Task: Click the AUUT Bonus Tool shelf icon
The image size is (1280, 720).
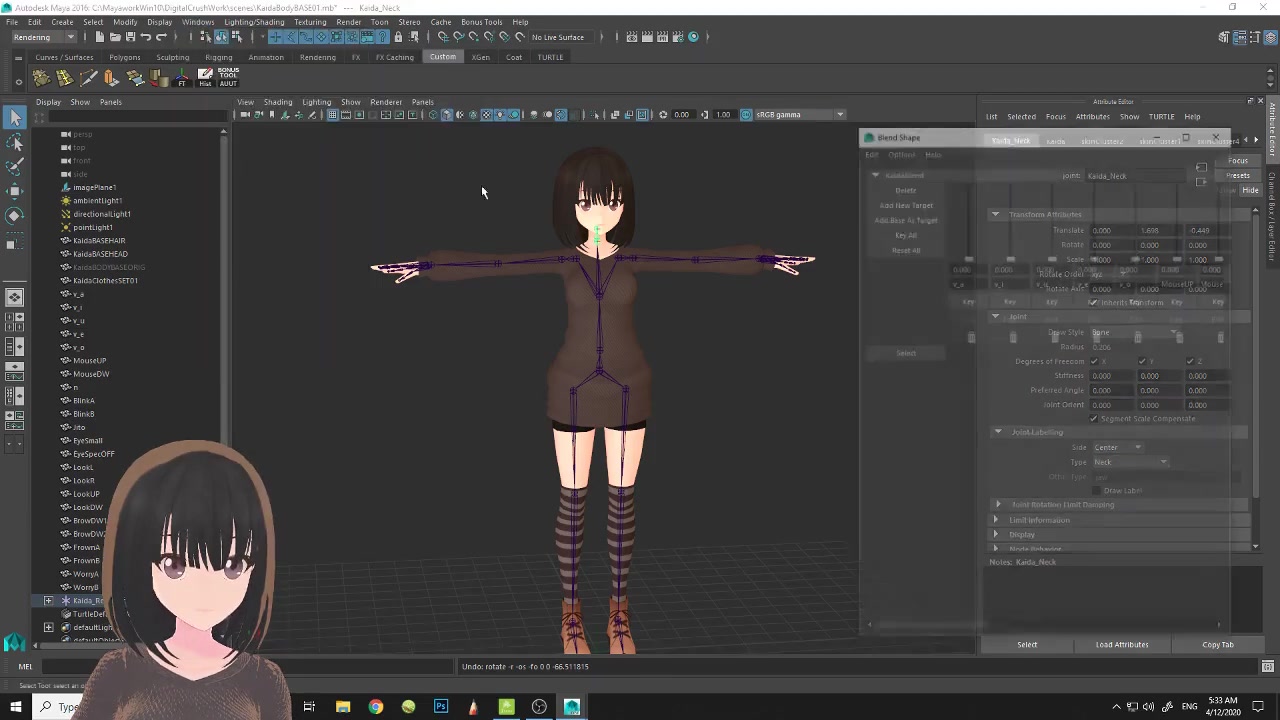Action: click(227, 76)
